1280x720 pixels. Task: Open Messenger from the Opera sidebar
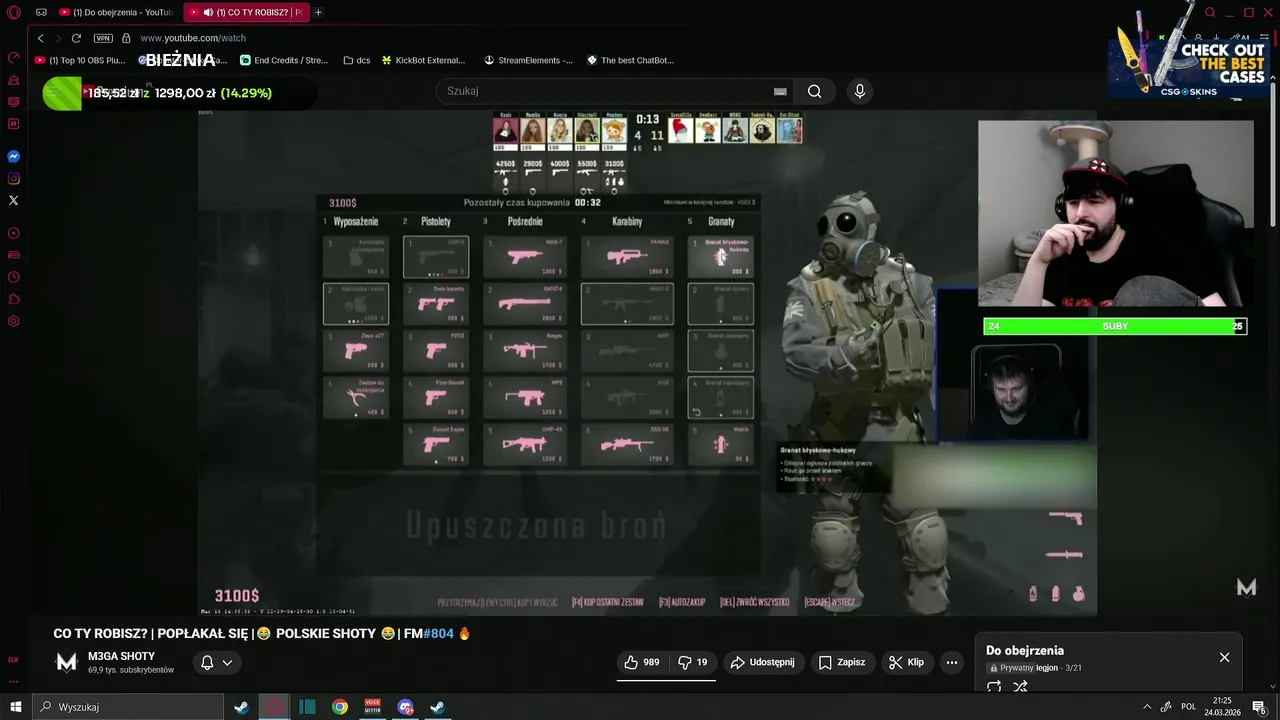[14, 157]
